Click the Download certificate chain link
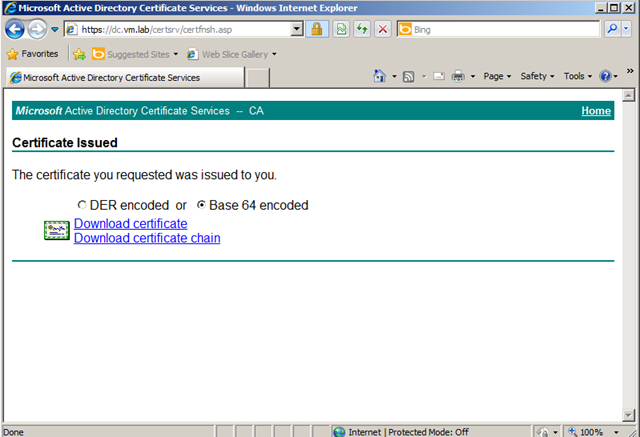This screenshot has height=437, width=640. 147,238
